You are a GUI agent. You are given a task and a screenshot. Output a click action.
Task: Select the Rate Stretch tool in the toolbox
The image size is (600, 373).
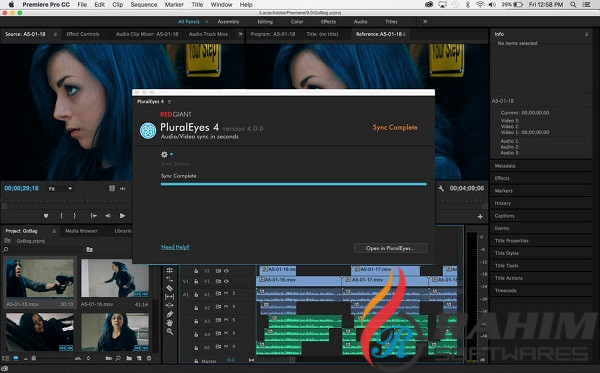170,279
